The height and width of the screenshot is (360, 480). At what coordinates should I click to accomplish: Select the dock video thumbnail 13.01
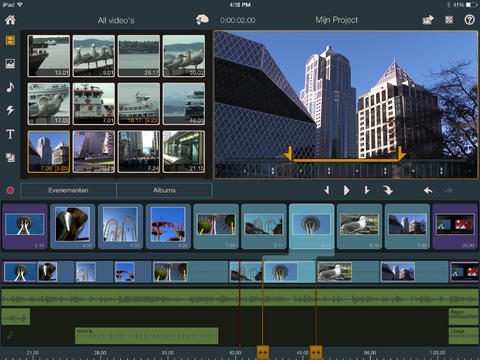49,56
